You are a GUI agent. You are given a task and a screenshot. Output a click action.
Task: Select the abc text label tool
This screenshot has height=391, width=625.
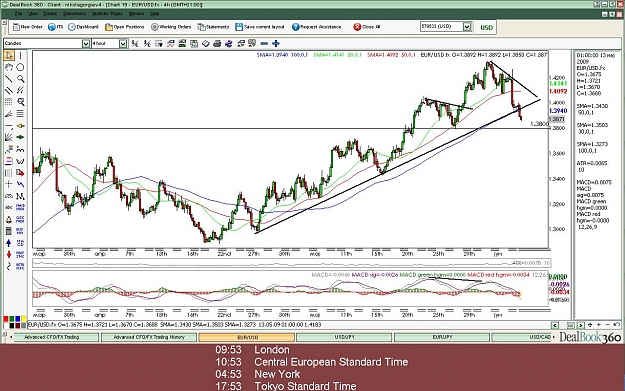tap(9, 207)
